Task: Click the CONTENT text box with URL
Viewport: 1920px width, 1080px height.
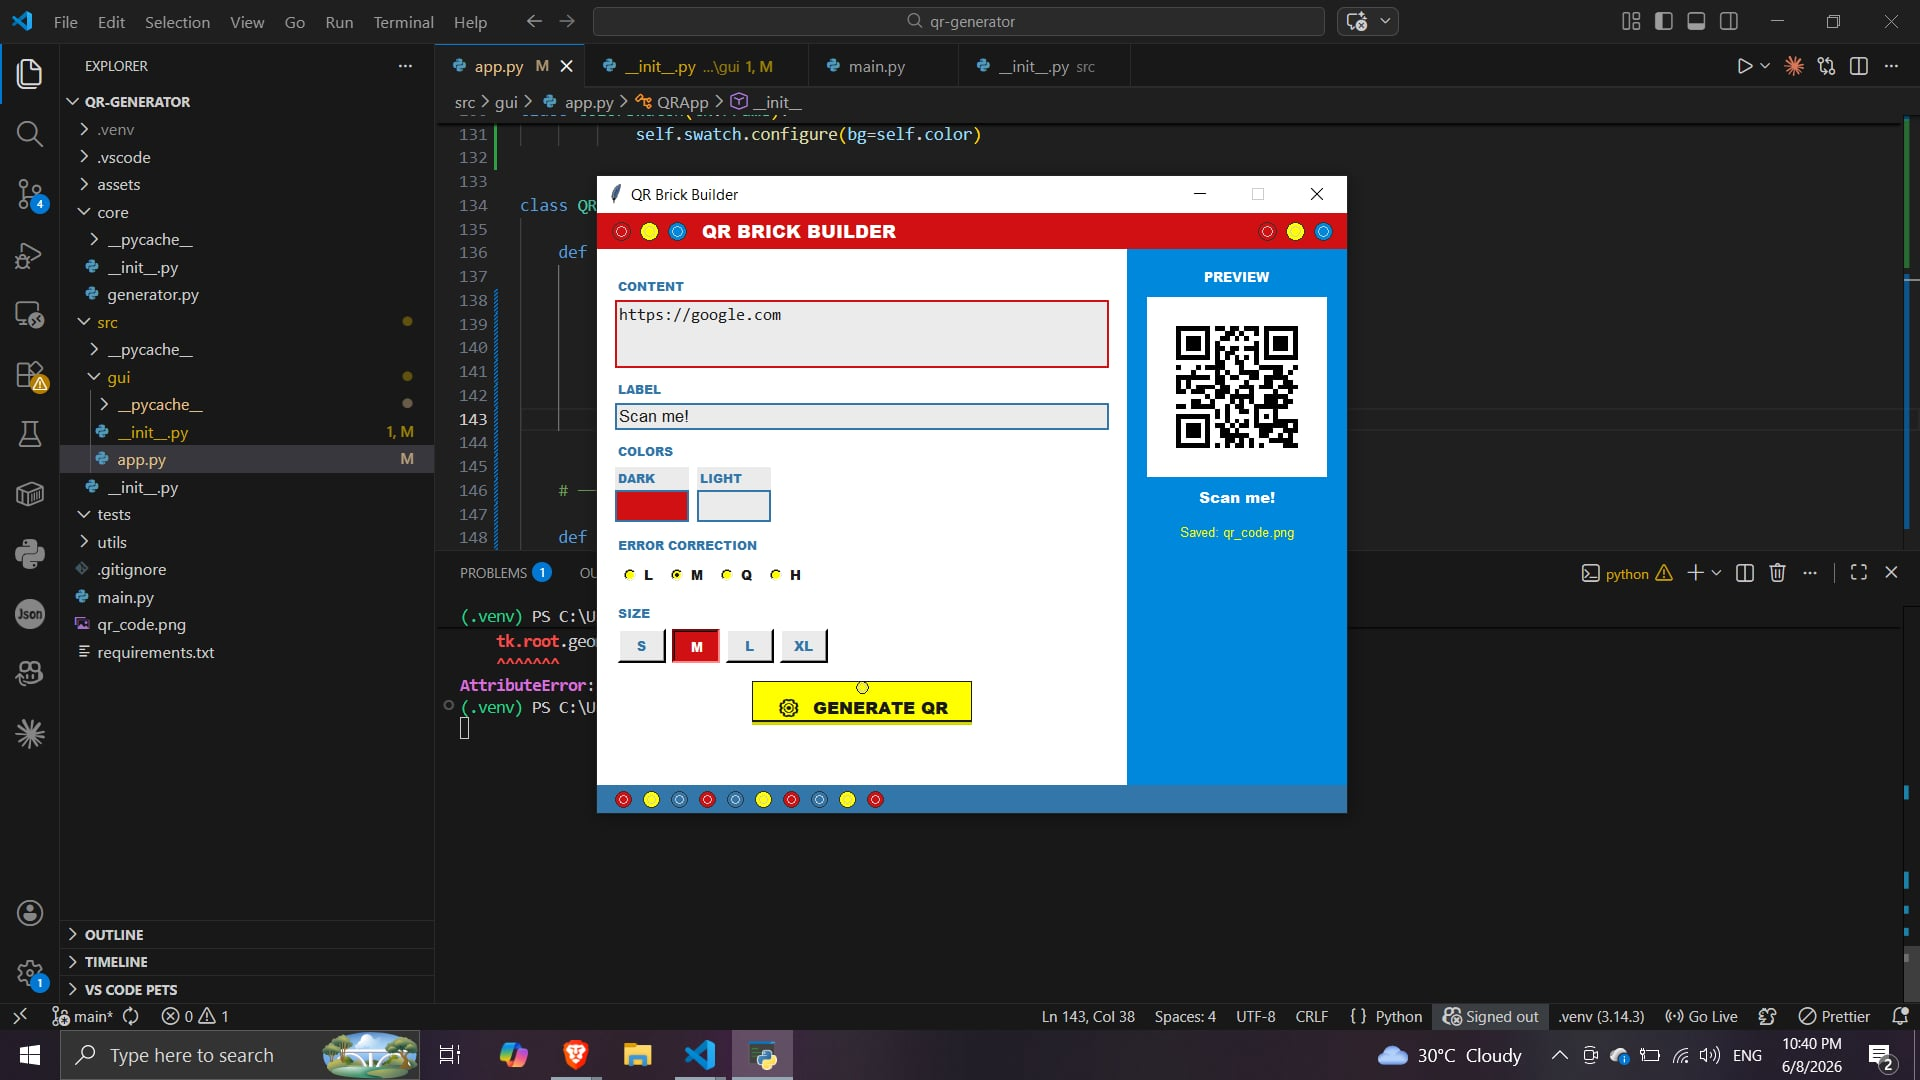Action: coord(861,334)
